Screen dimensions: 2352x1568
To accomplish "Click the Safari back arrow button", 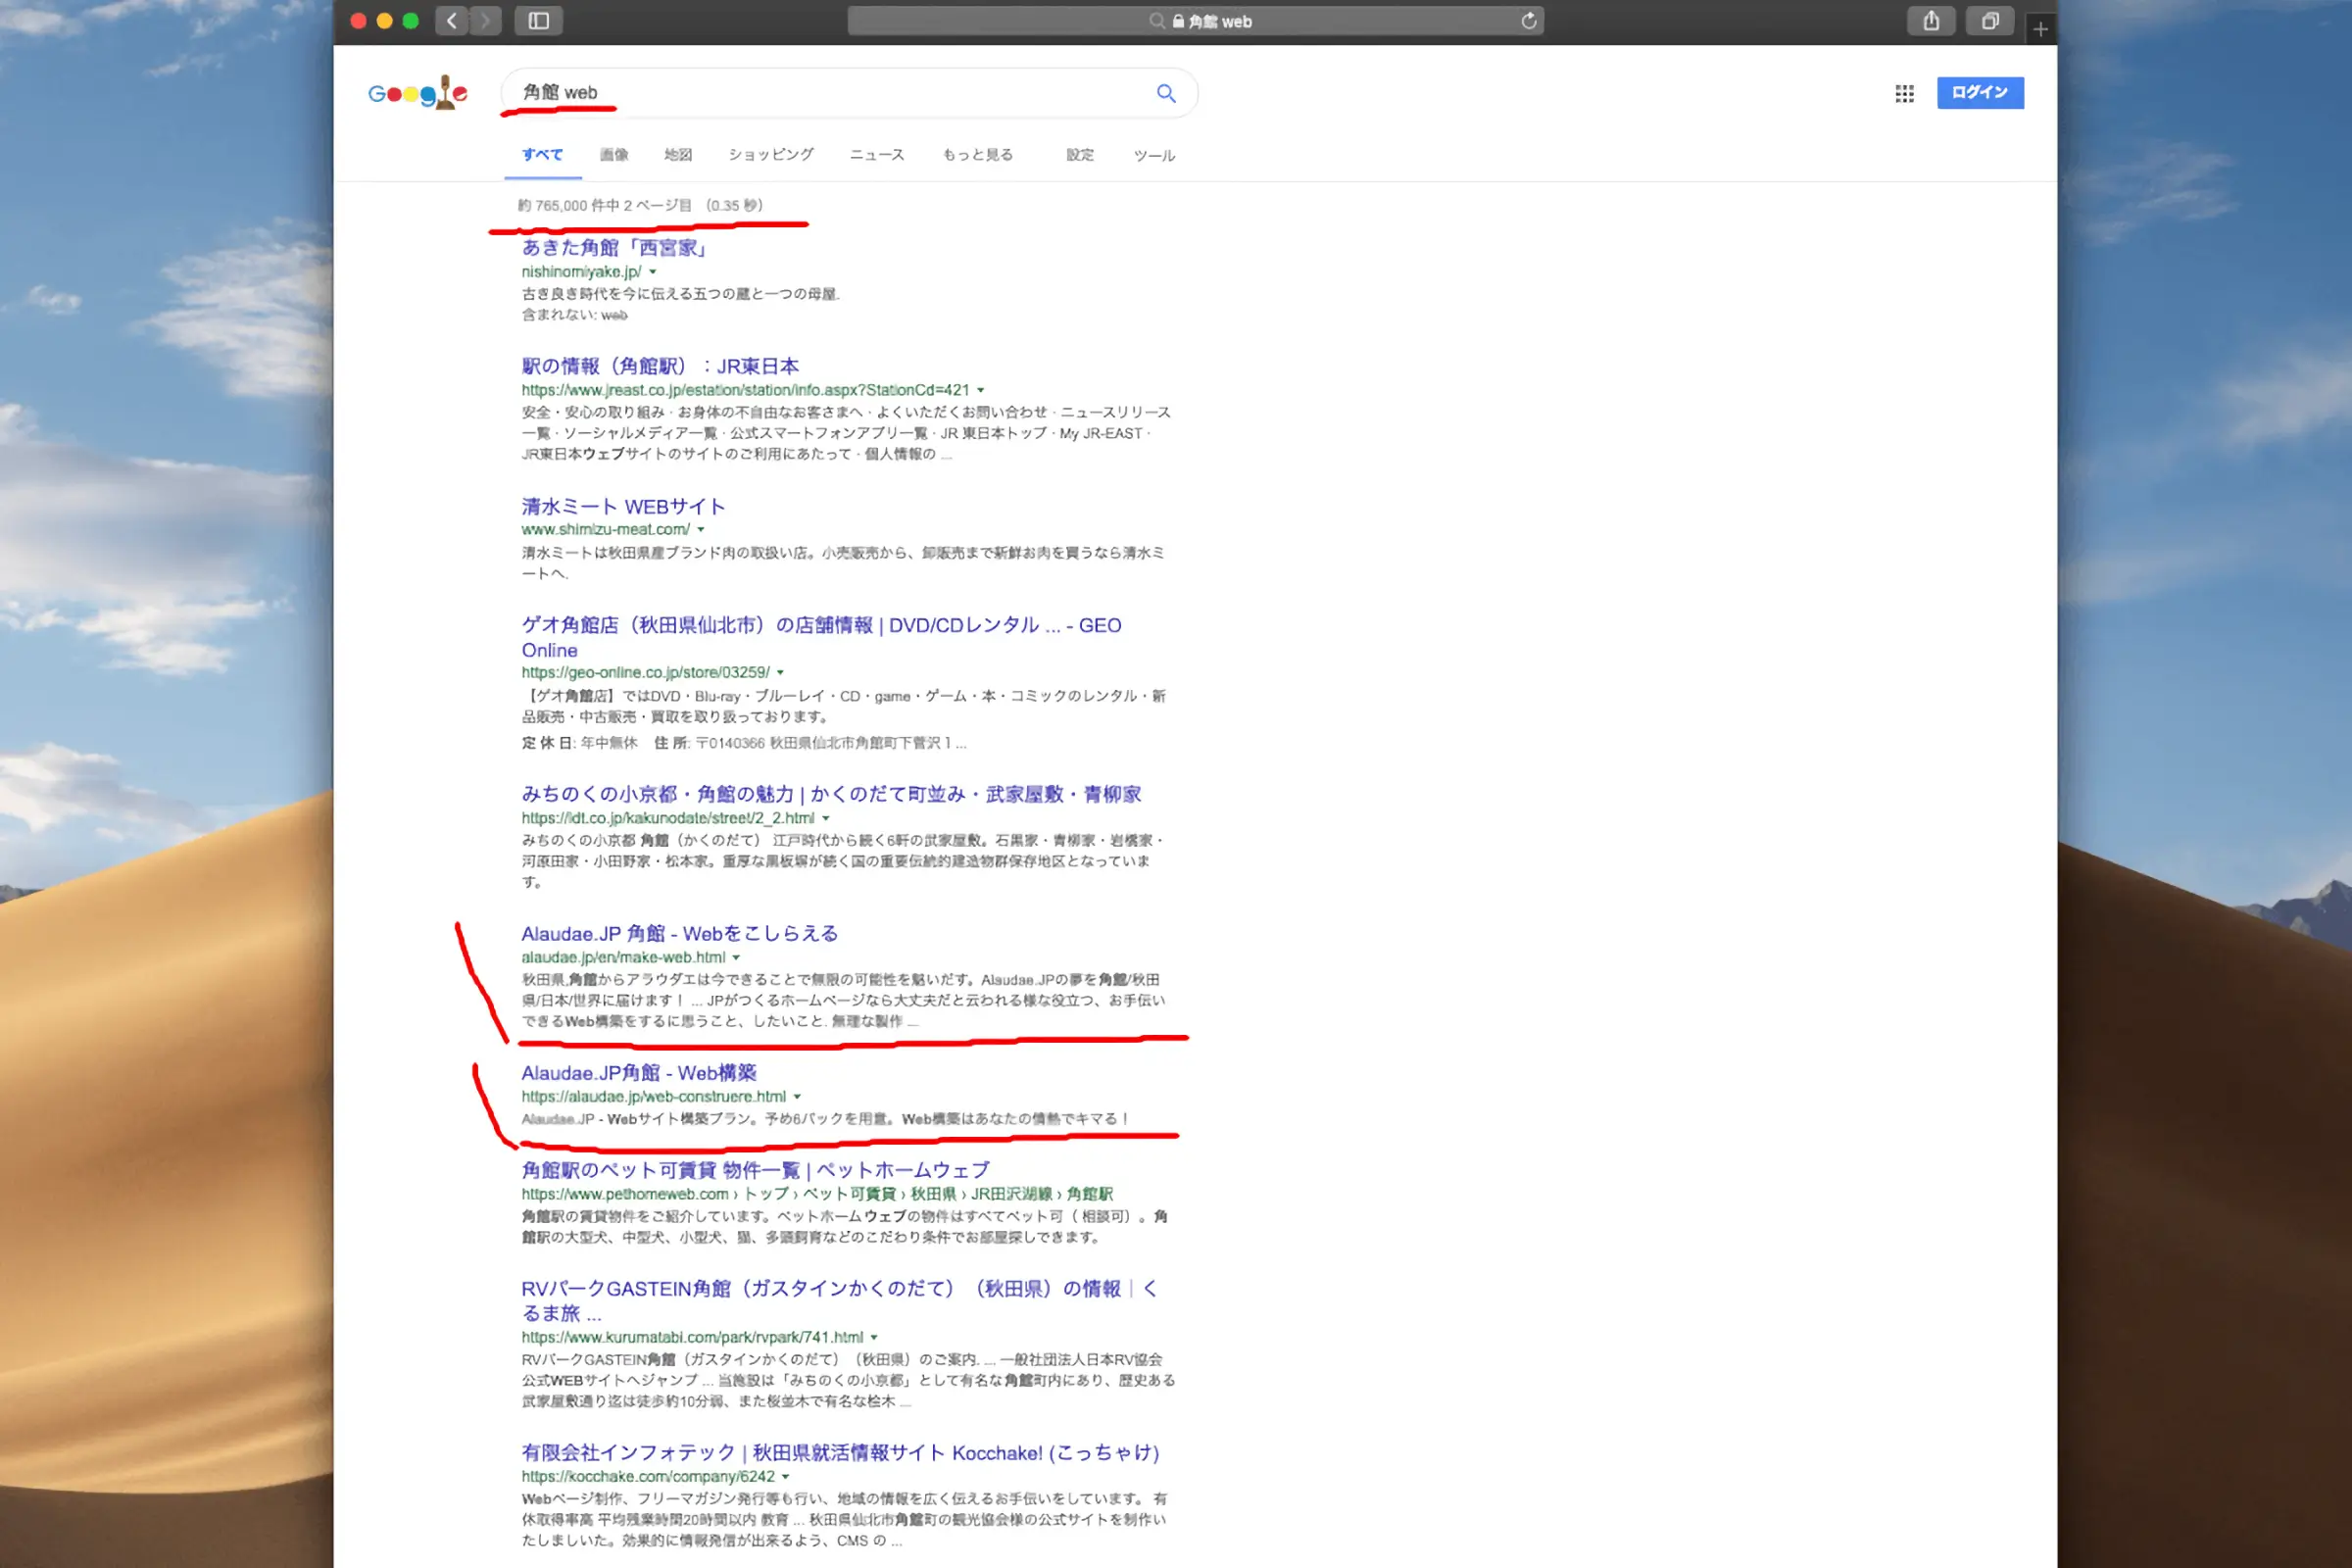I will pyautogui.click(x=452, y=21).
